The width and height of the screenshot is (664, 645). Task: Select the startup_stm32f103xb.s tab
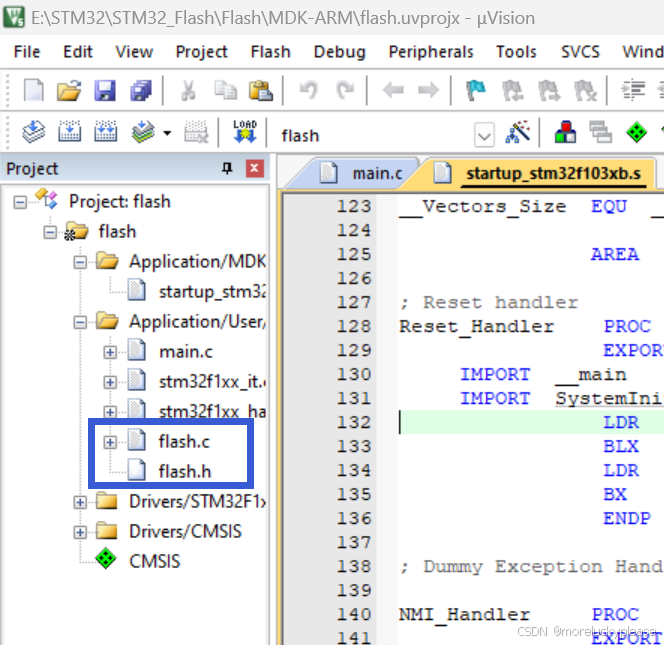click(538, 174)
